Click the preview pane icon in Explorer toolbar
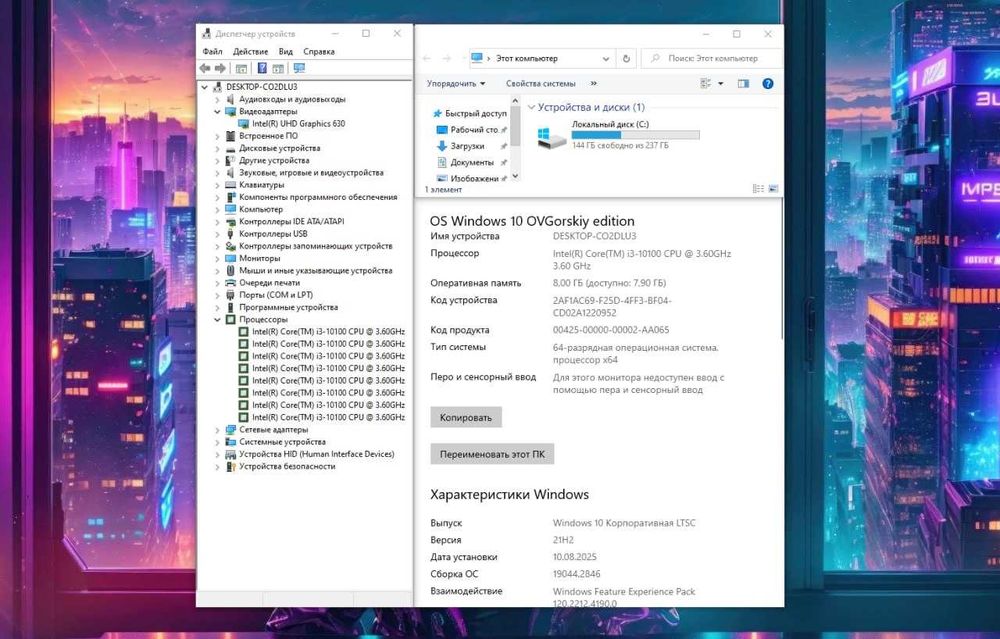1000x639 pixels. coord(743,84)
